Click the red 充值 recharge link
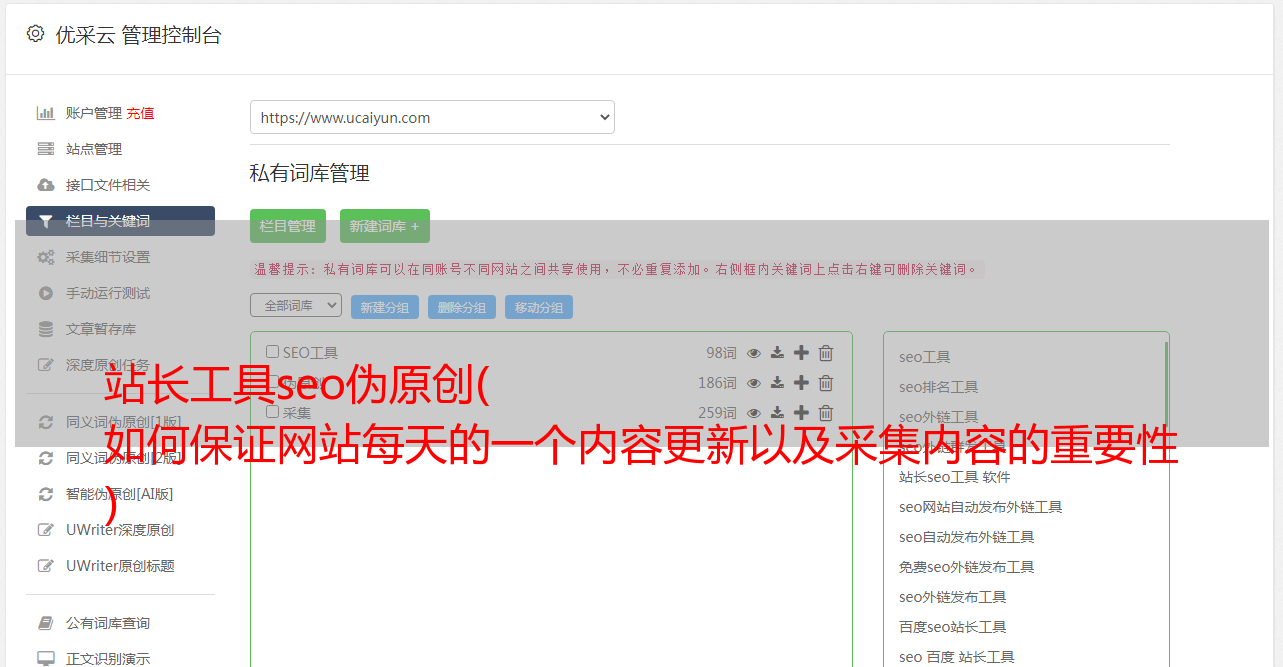Viewport: 1283px width, 667px height. tap(140, 113)
